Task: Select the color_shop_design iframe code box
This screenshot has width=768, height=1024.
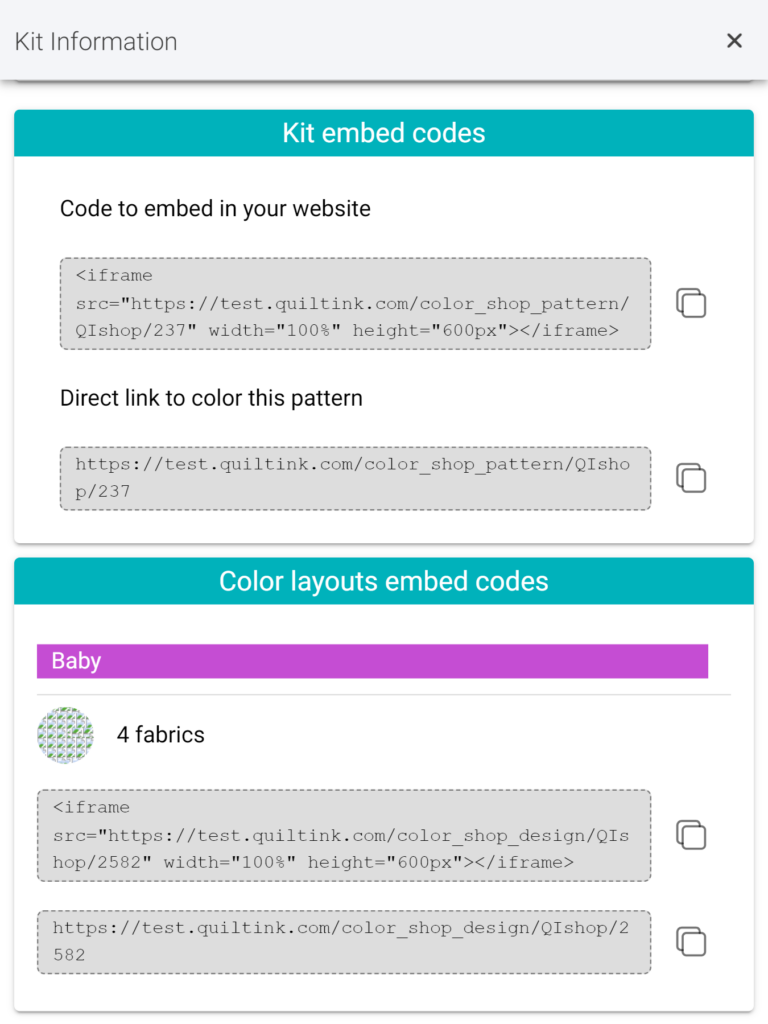Action: [344, 835]
